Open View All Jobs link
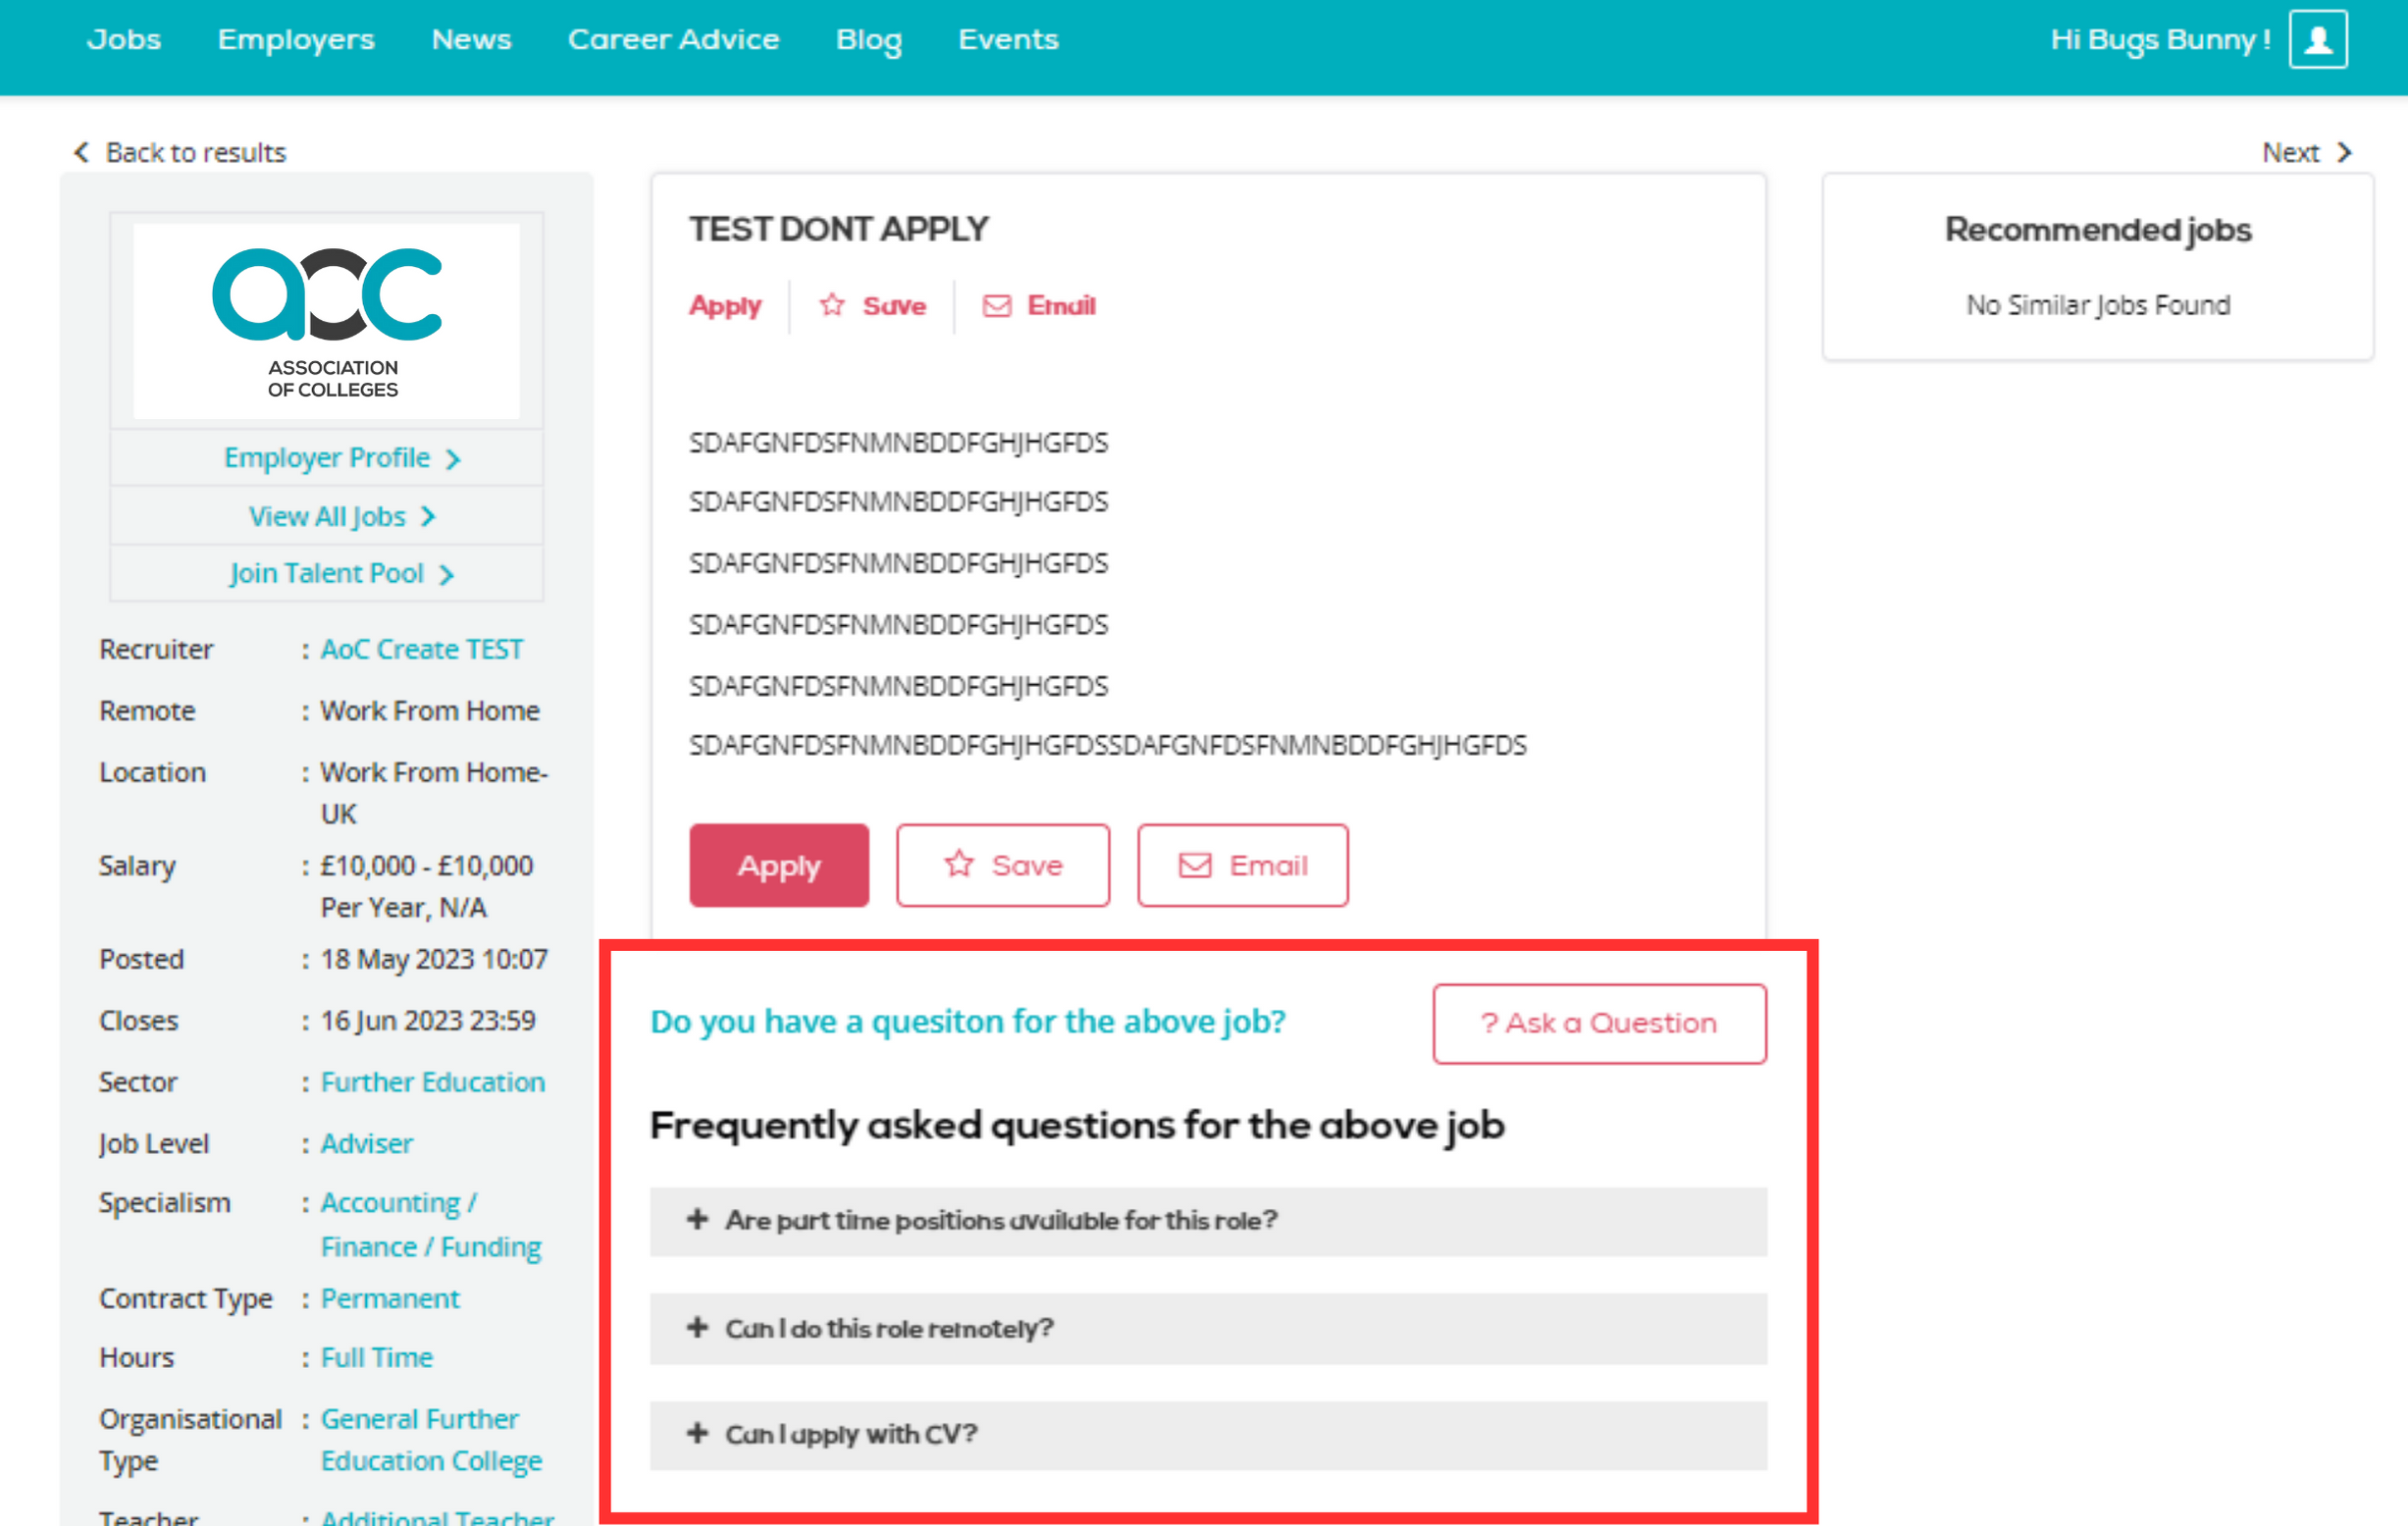 341,517
